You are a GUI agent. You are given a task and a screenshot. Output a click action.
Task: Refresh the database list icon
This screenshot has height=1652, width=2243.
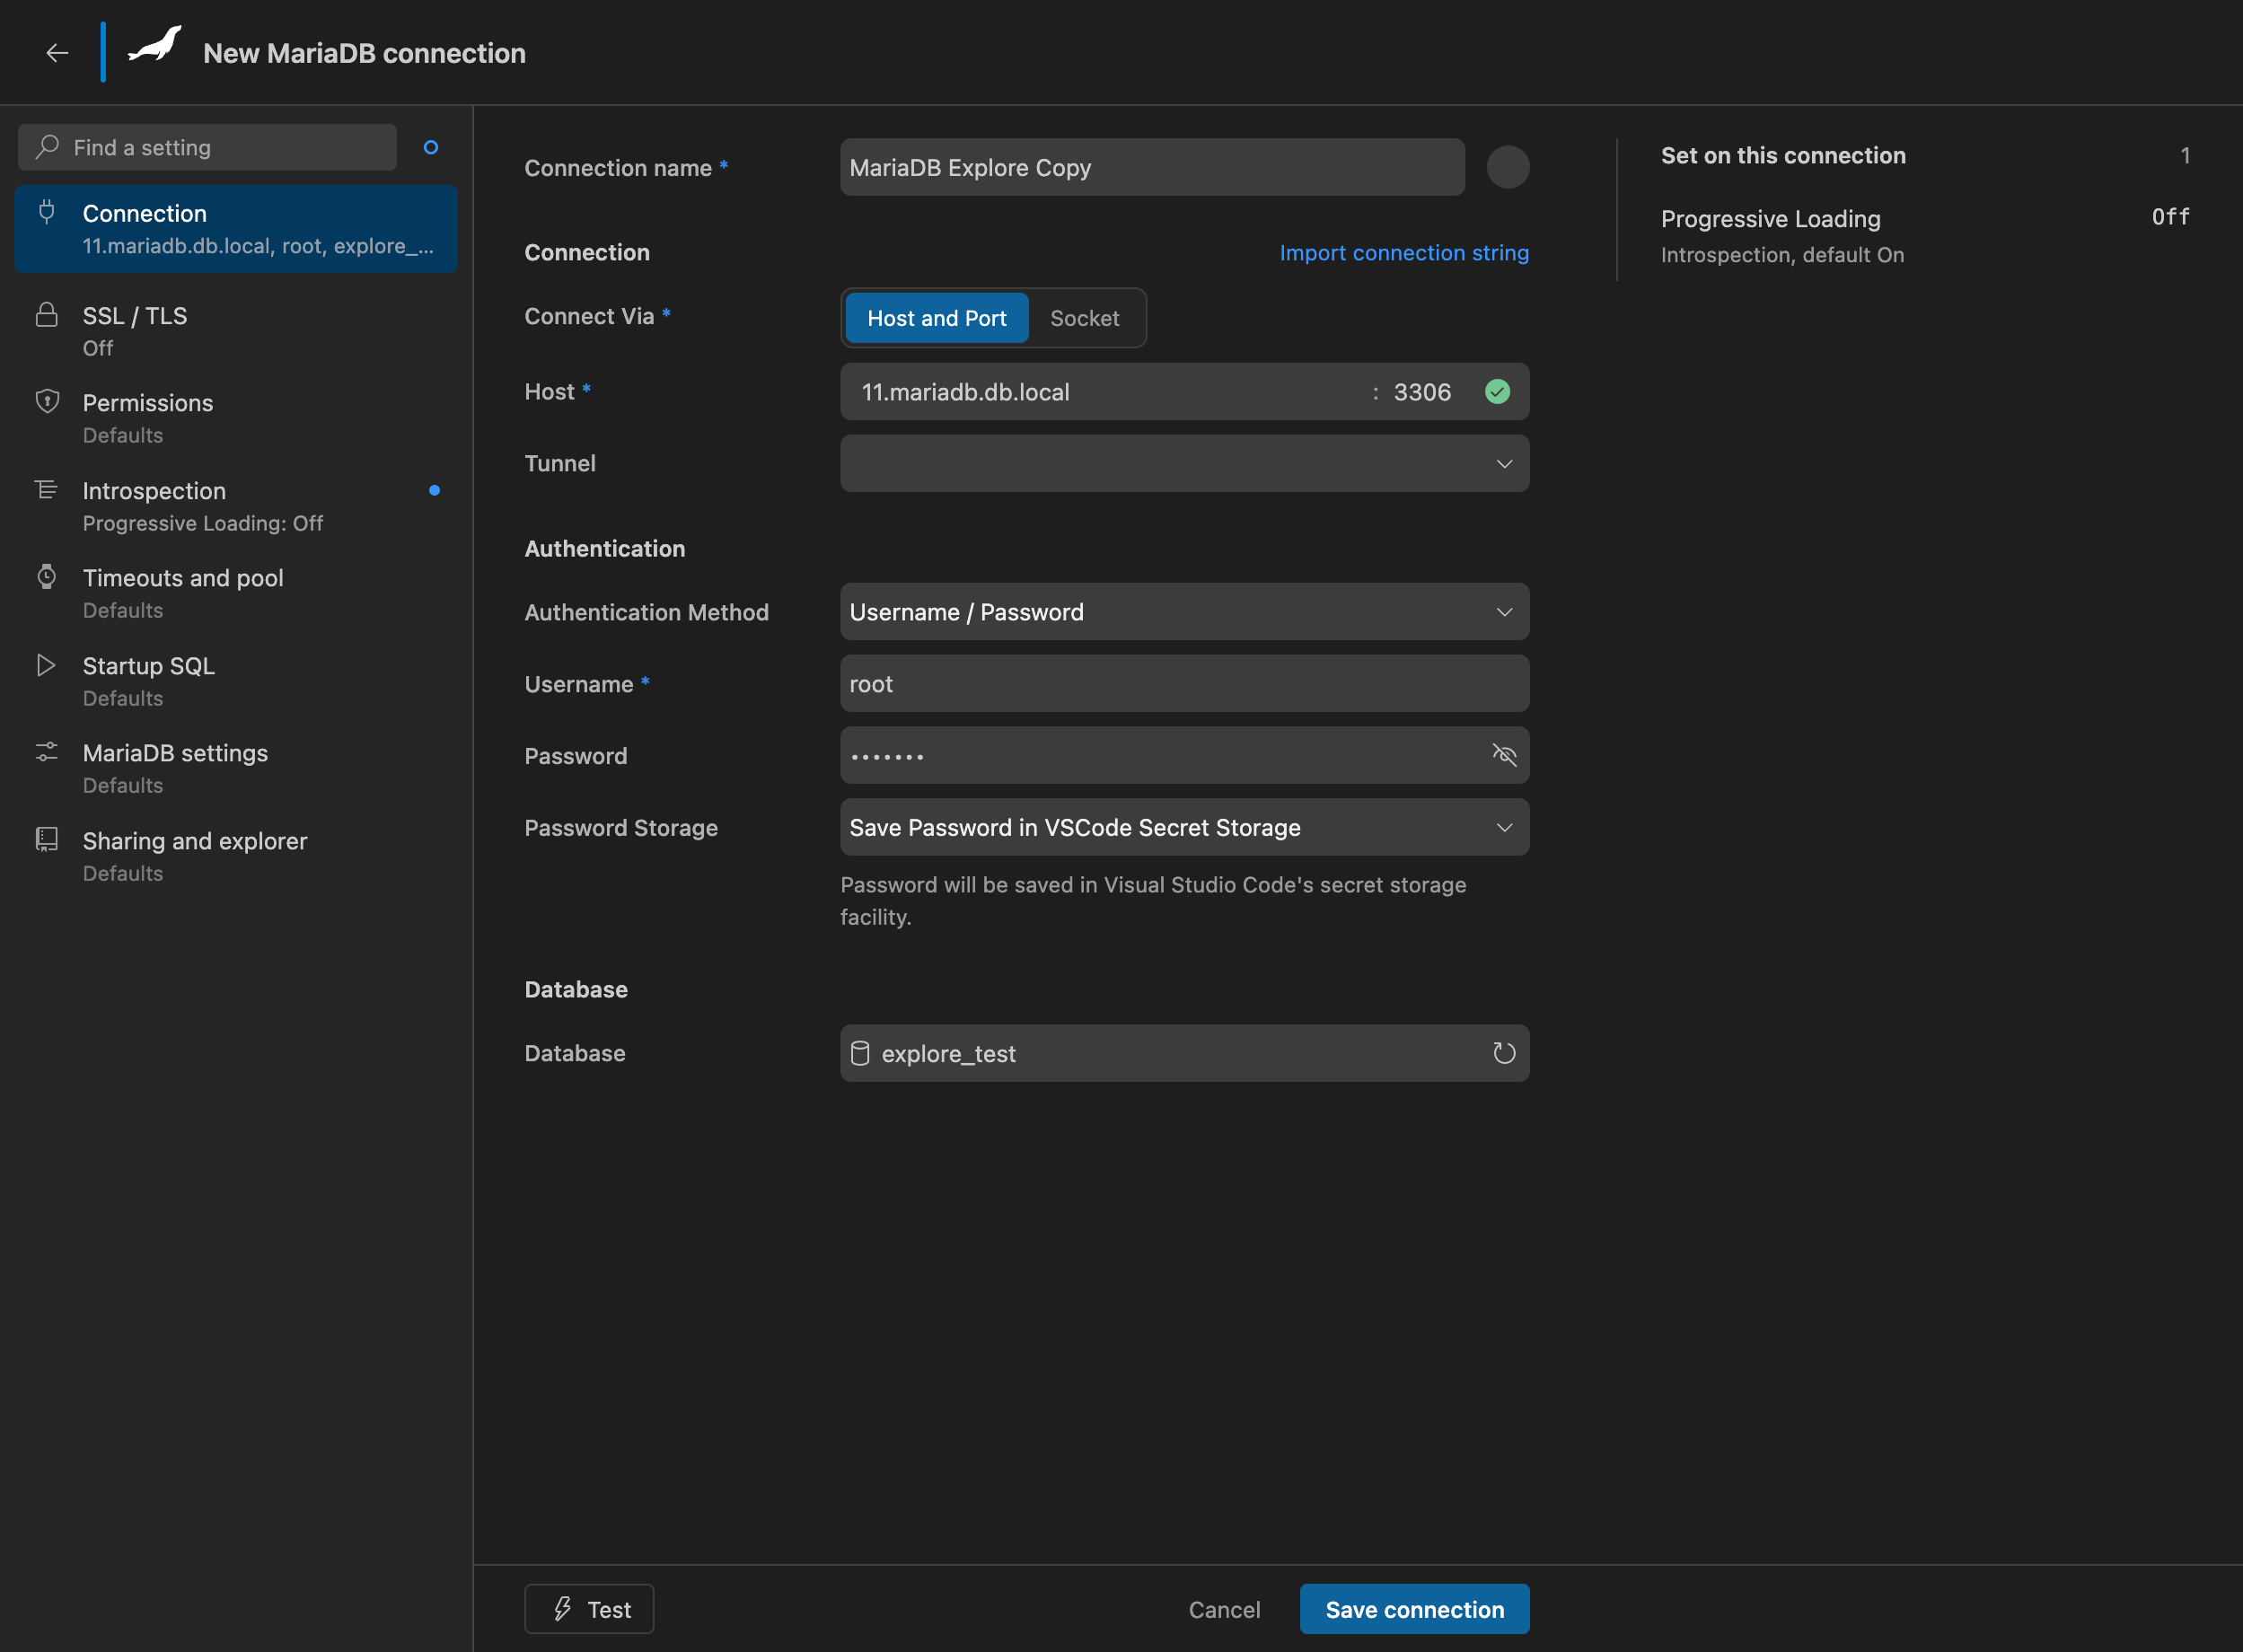[x=1504, y=1053]
